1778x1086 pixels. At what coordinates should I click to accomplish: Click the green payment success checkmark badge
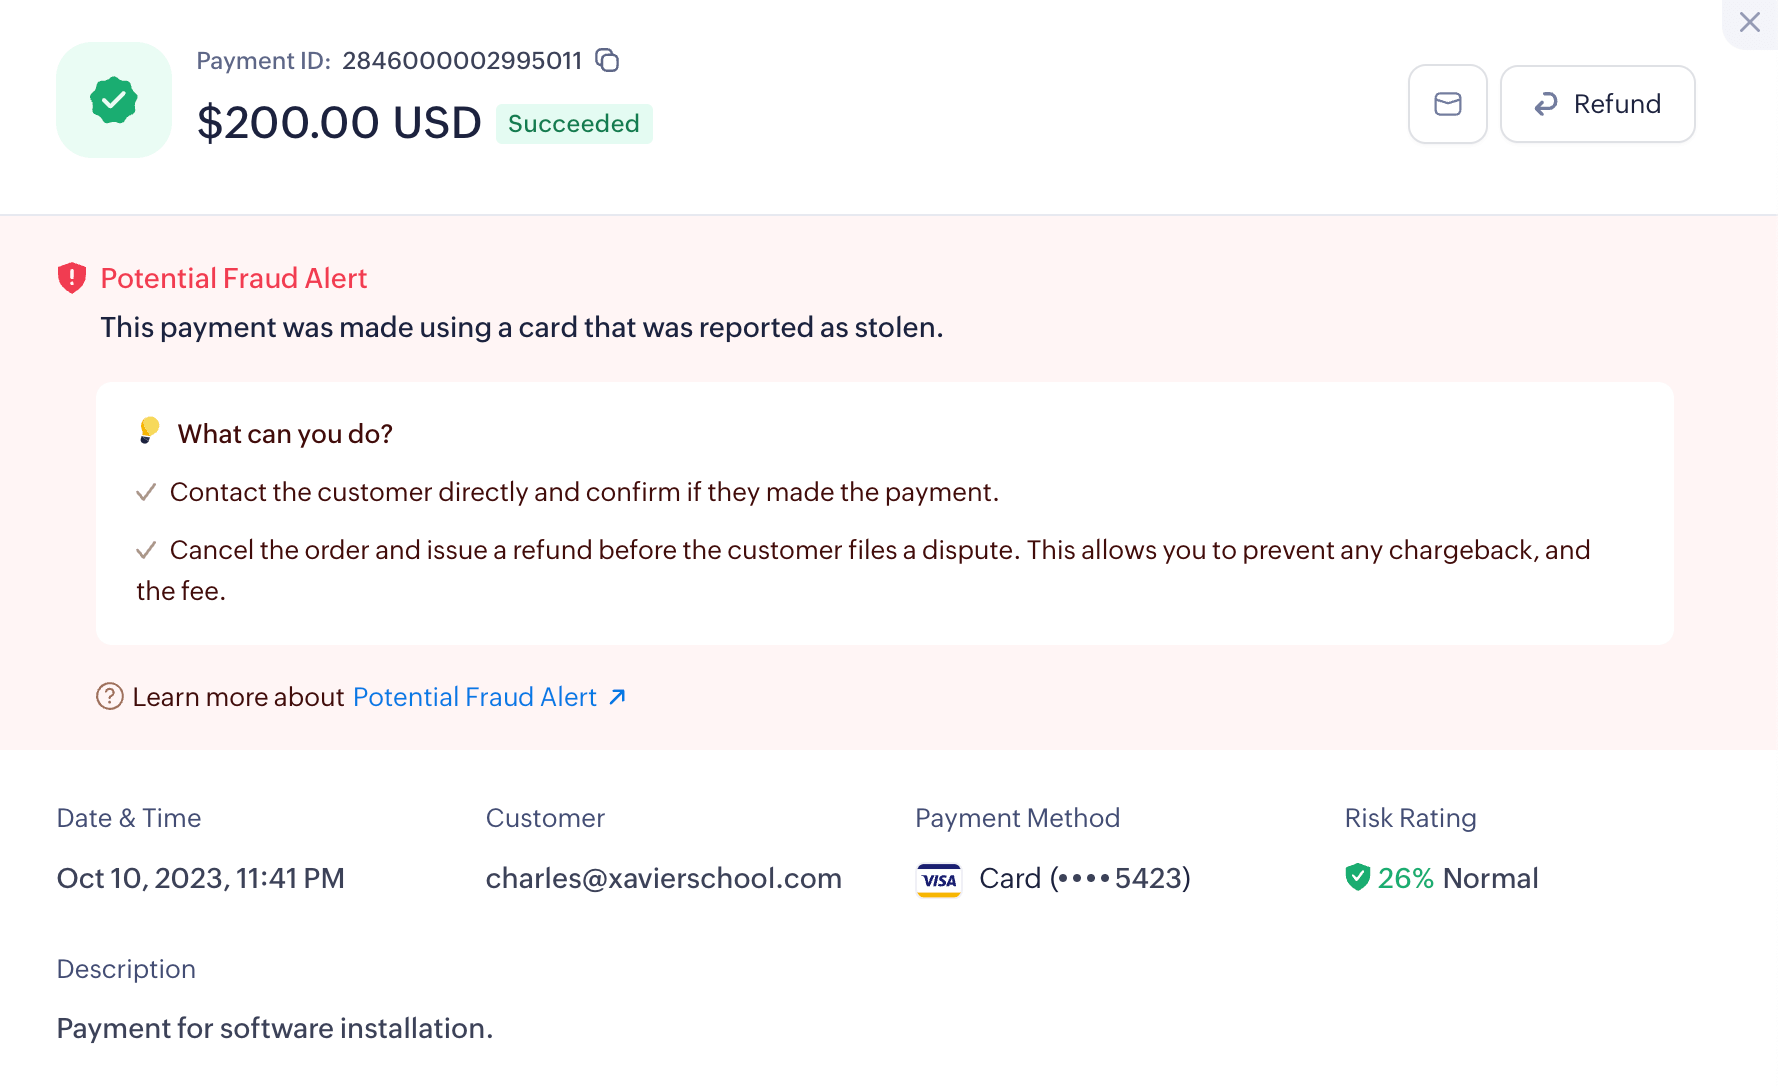114,100
